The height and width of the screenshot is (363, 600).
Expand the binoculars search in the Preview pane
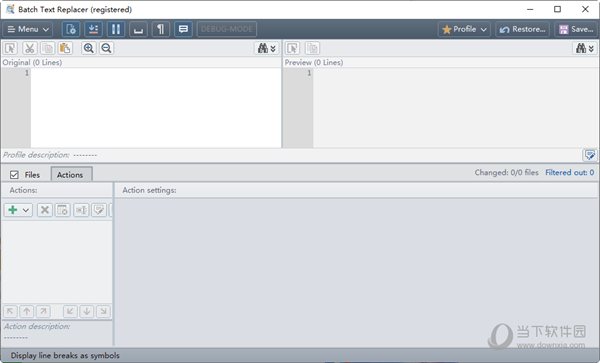pos(585,48)
